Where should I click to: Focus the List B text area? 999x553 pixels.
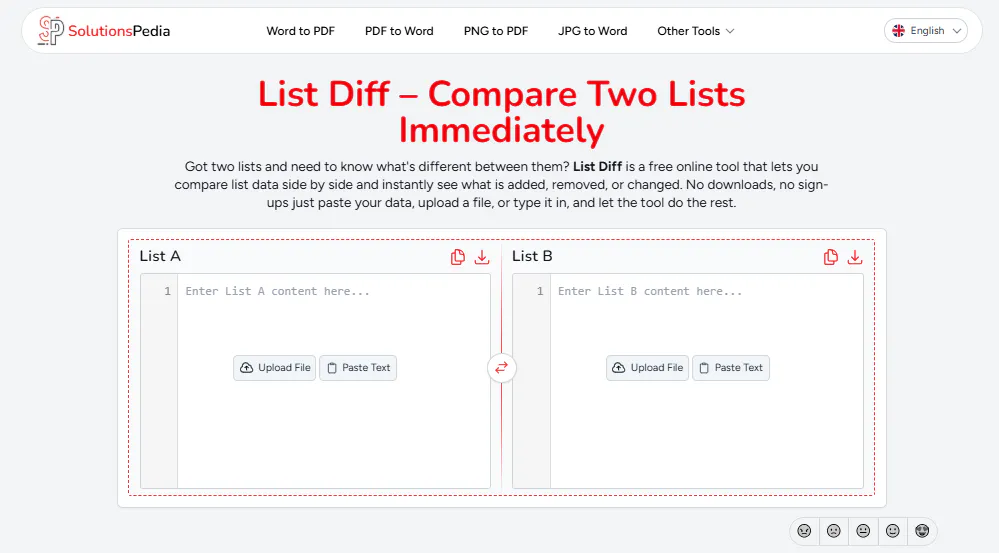[707, 381]
